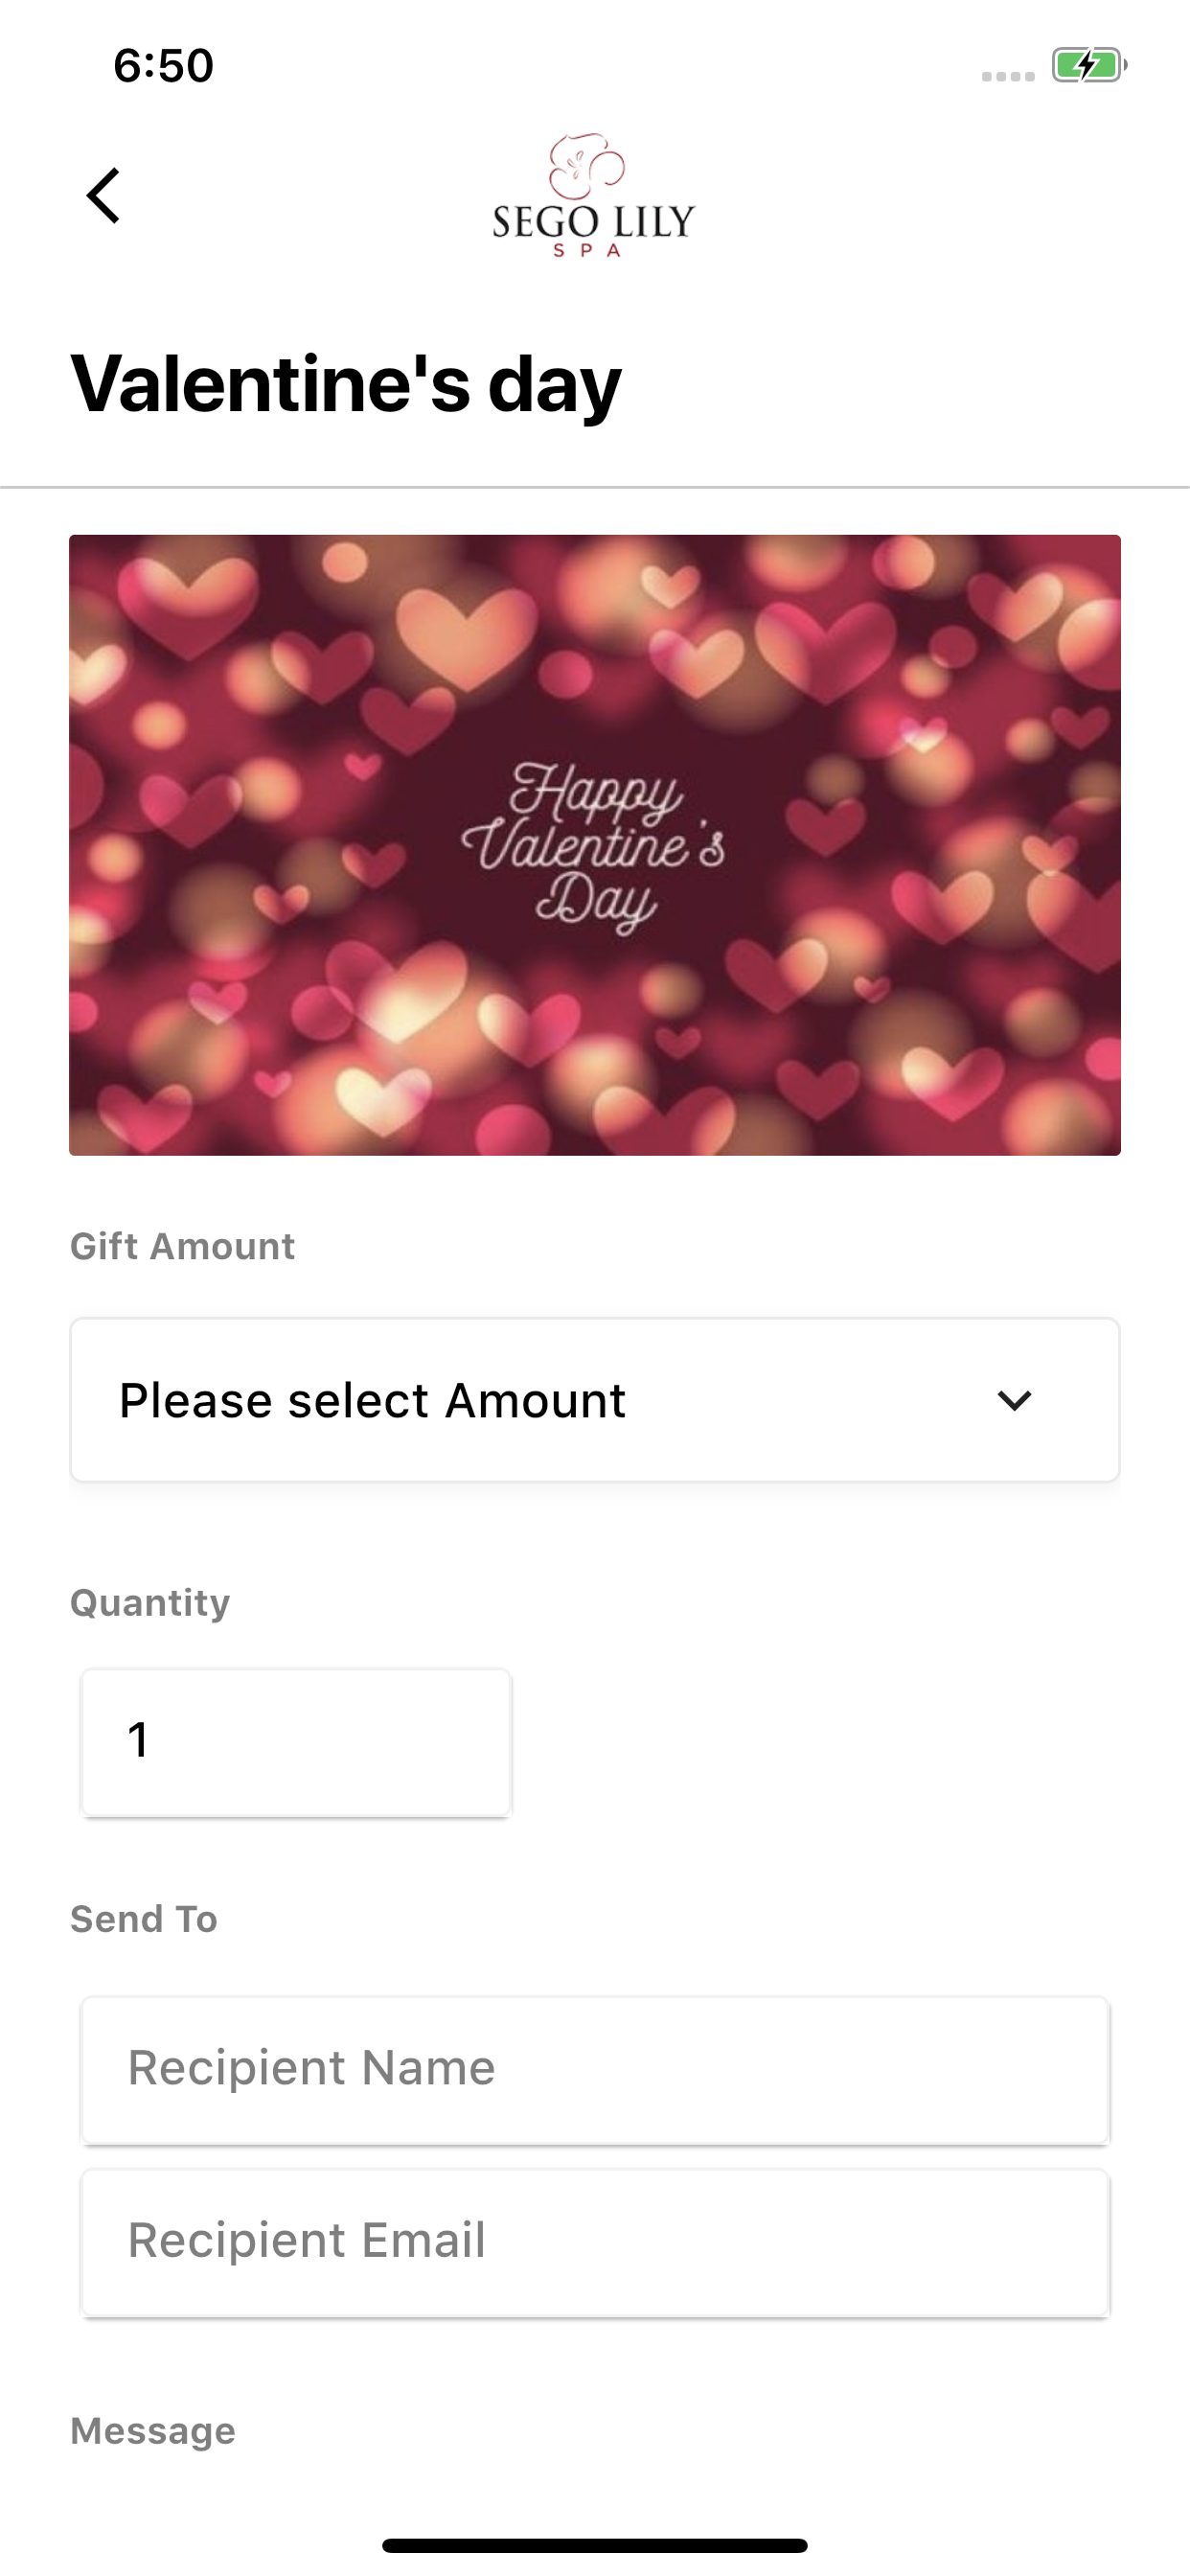
Task: Tap the SPA text under logo
Action: click(588, 250)
